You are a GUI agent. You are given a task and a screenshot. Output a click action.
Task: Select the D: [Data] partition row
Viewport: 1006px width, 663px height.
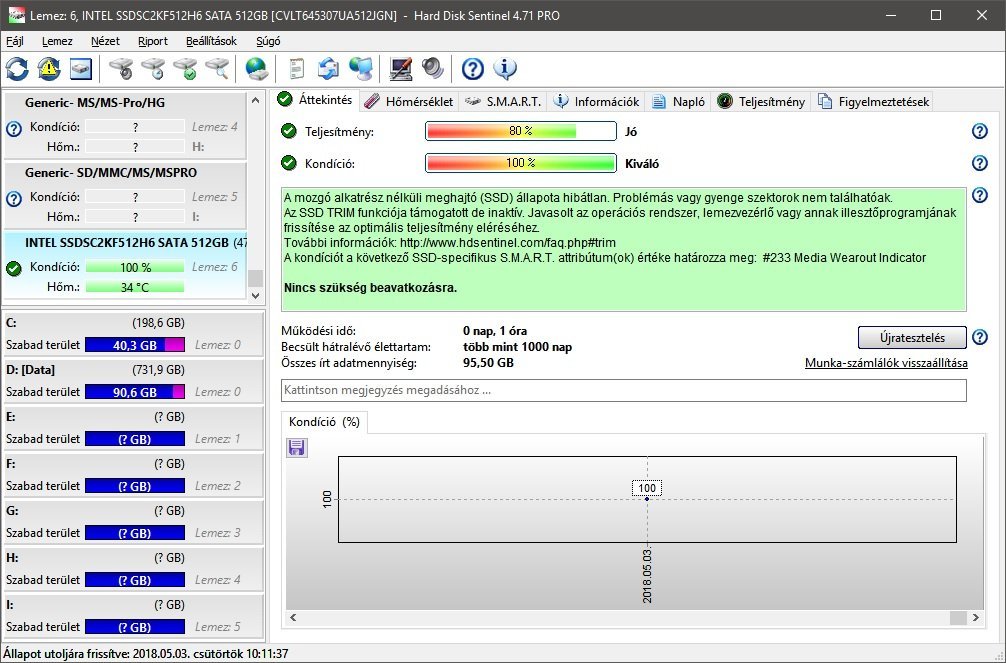[133, 381]
